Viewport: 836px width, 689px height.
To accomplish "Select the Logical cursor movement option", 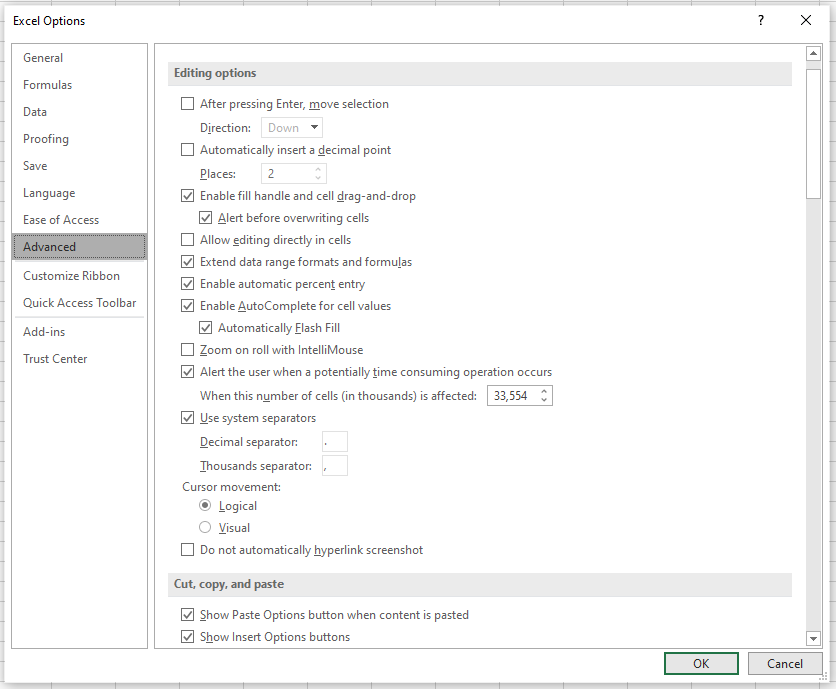I will coord(206,506).
